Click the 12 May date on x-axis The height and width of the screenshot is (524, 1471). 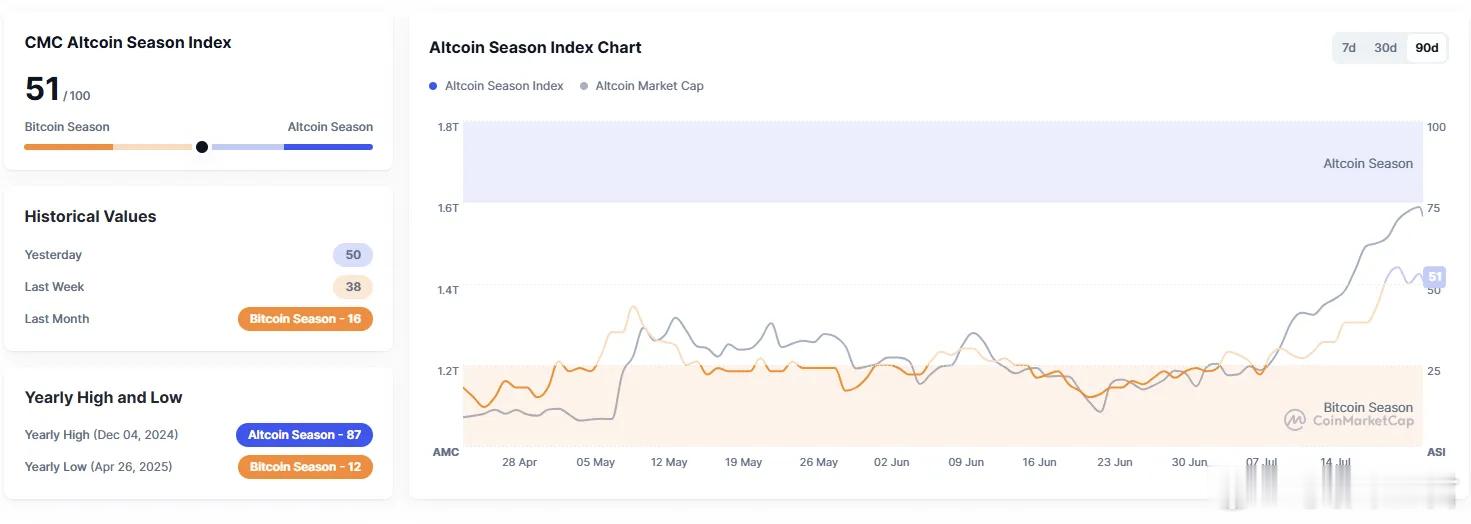[669, 462]
